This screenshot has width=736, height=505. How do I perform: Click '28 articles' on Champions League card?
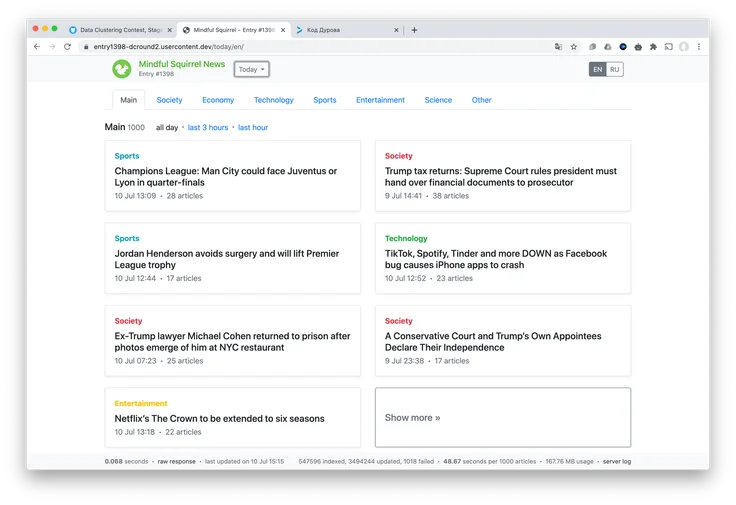coord(184,196)
